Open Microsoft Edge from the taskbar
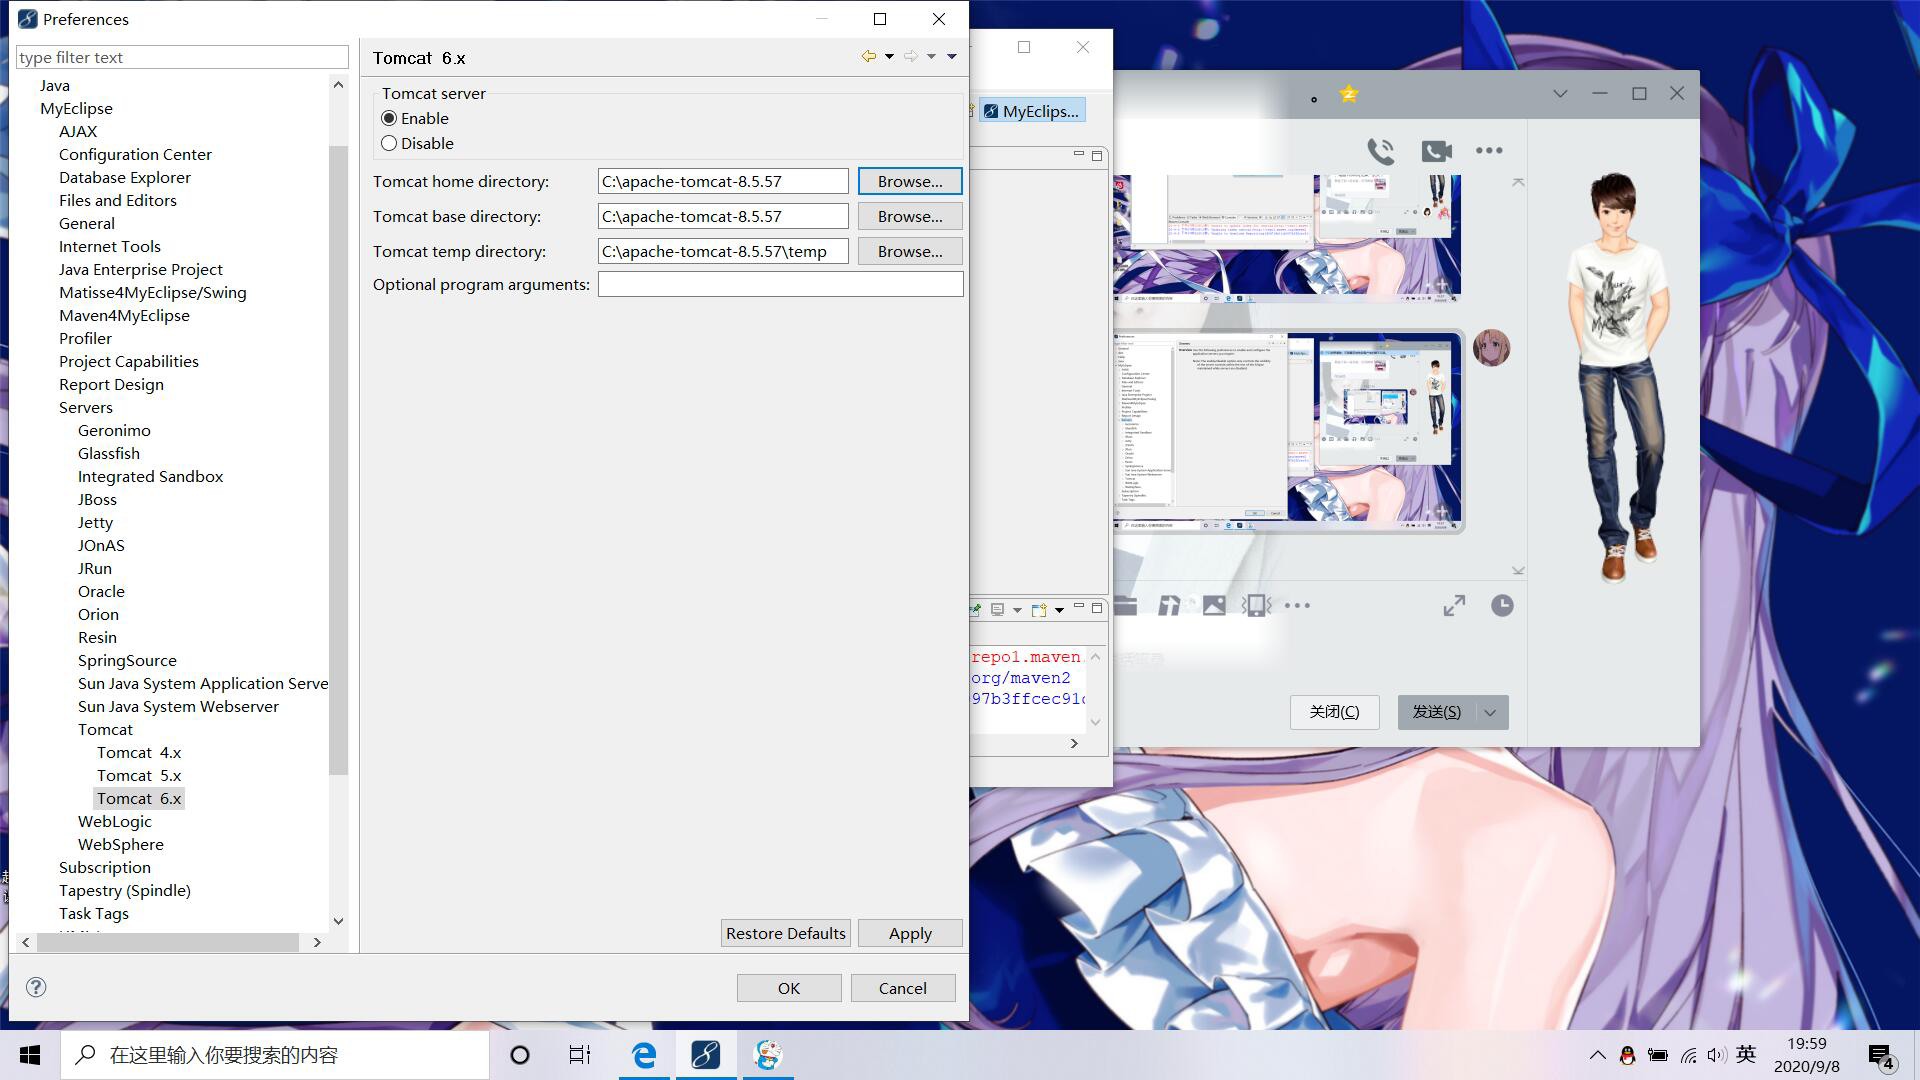The width and height of the screenshot is (1920, 1080). pyautogui.click(x=644, y=1055)
